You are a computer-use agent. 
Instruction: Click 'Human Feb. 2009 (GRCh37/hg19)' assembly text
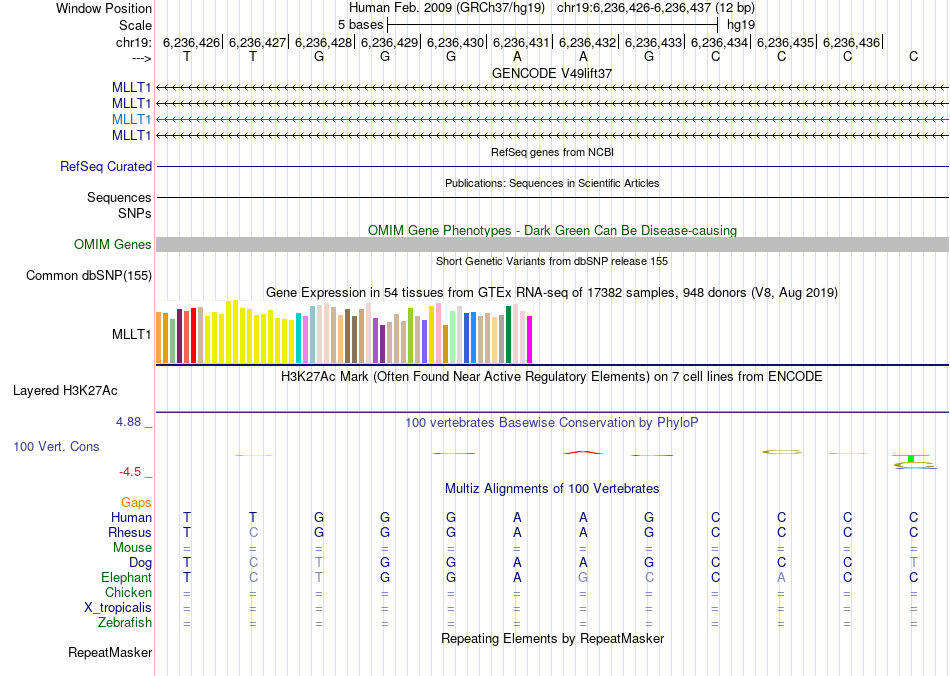pyautogui.click(x=447, y=8)
